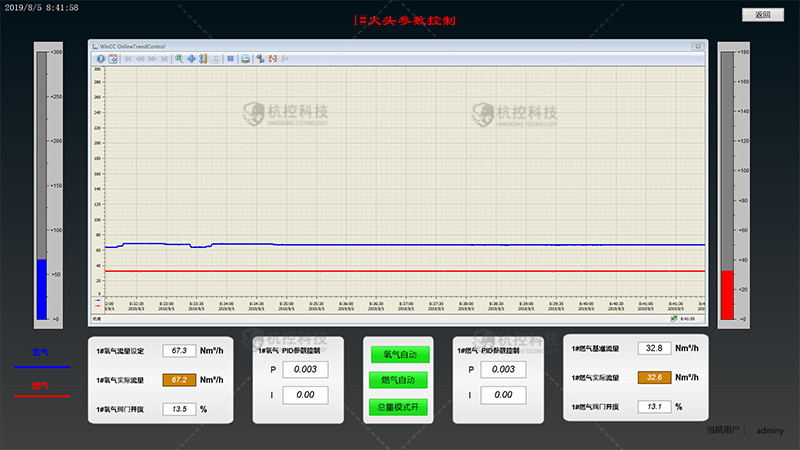Click the gas PID I value field
The width and height of the screenshot is (800, 450).
click(x=503, y=396)
